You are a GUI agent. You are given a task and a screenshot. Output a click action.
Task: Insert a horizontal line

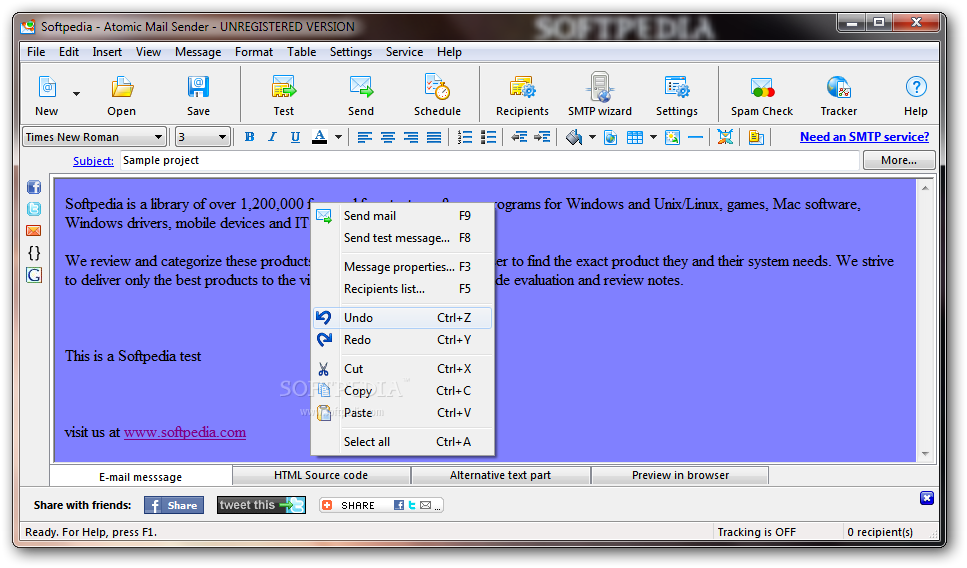click(x=695, y=137)
